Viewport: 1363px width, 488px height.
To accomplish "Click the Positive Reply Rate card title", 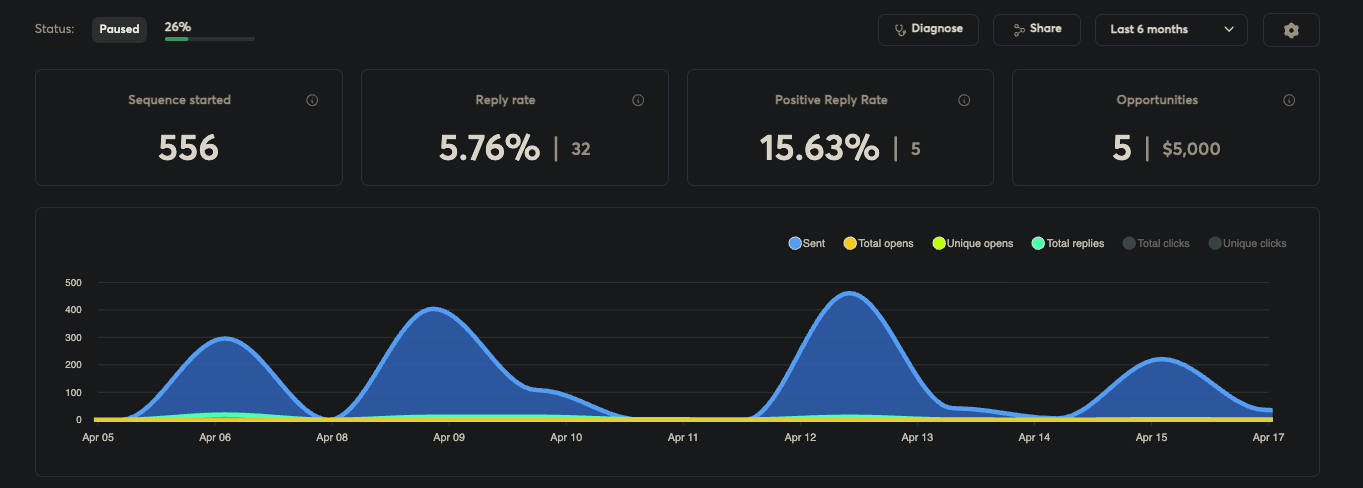I will 831,100.
